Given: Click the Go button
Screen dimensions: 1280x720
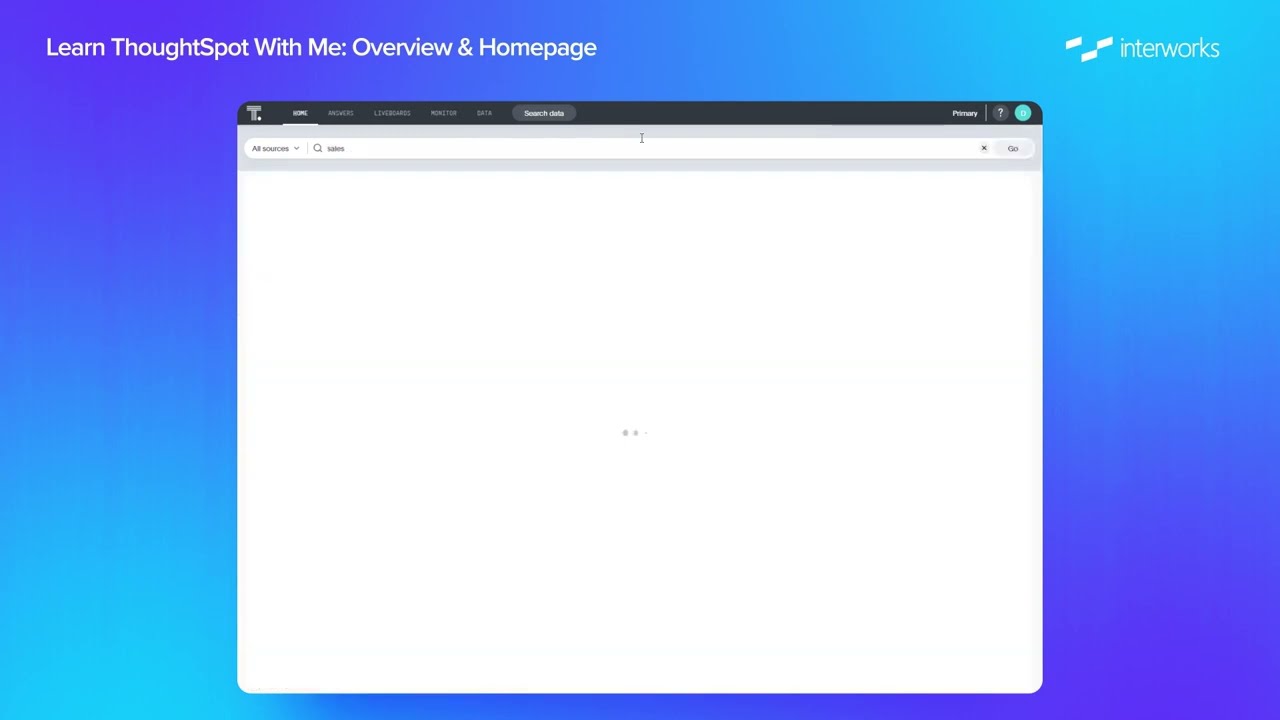Looking at the screenshot, I should point(1013,148).
